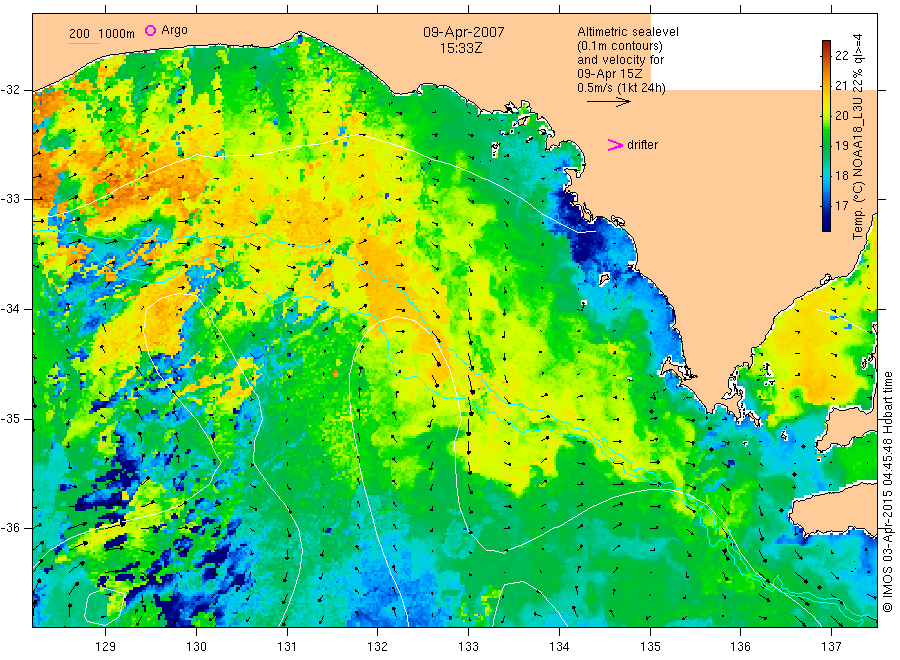Click the 'and velocity for' legend line
The image size is (900, 660).
pyautogui.click(x=620, y=60)
